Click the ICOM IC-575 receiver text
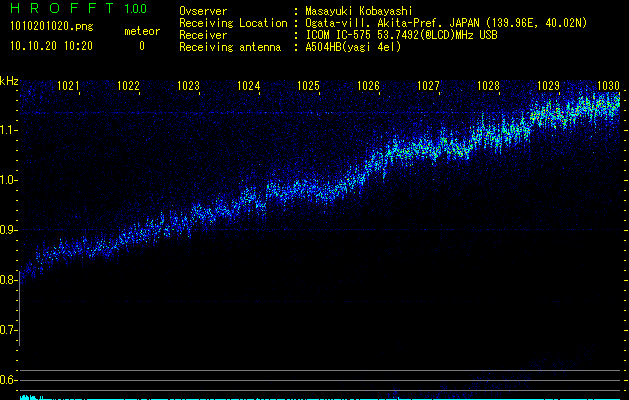629x400 pixels. click(402, 35)
